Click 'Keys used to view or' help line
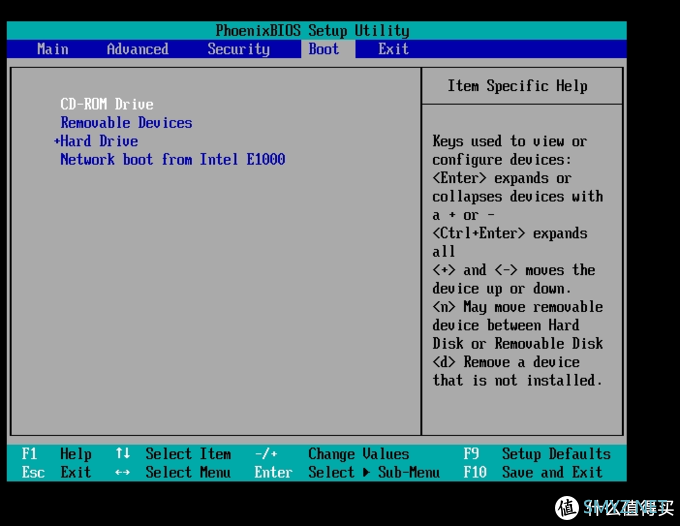This screenshot has width=680, height=526. point(510,141)
